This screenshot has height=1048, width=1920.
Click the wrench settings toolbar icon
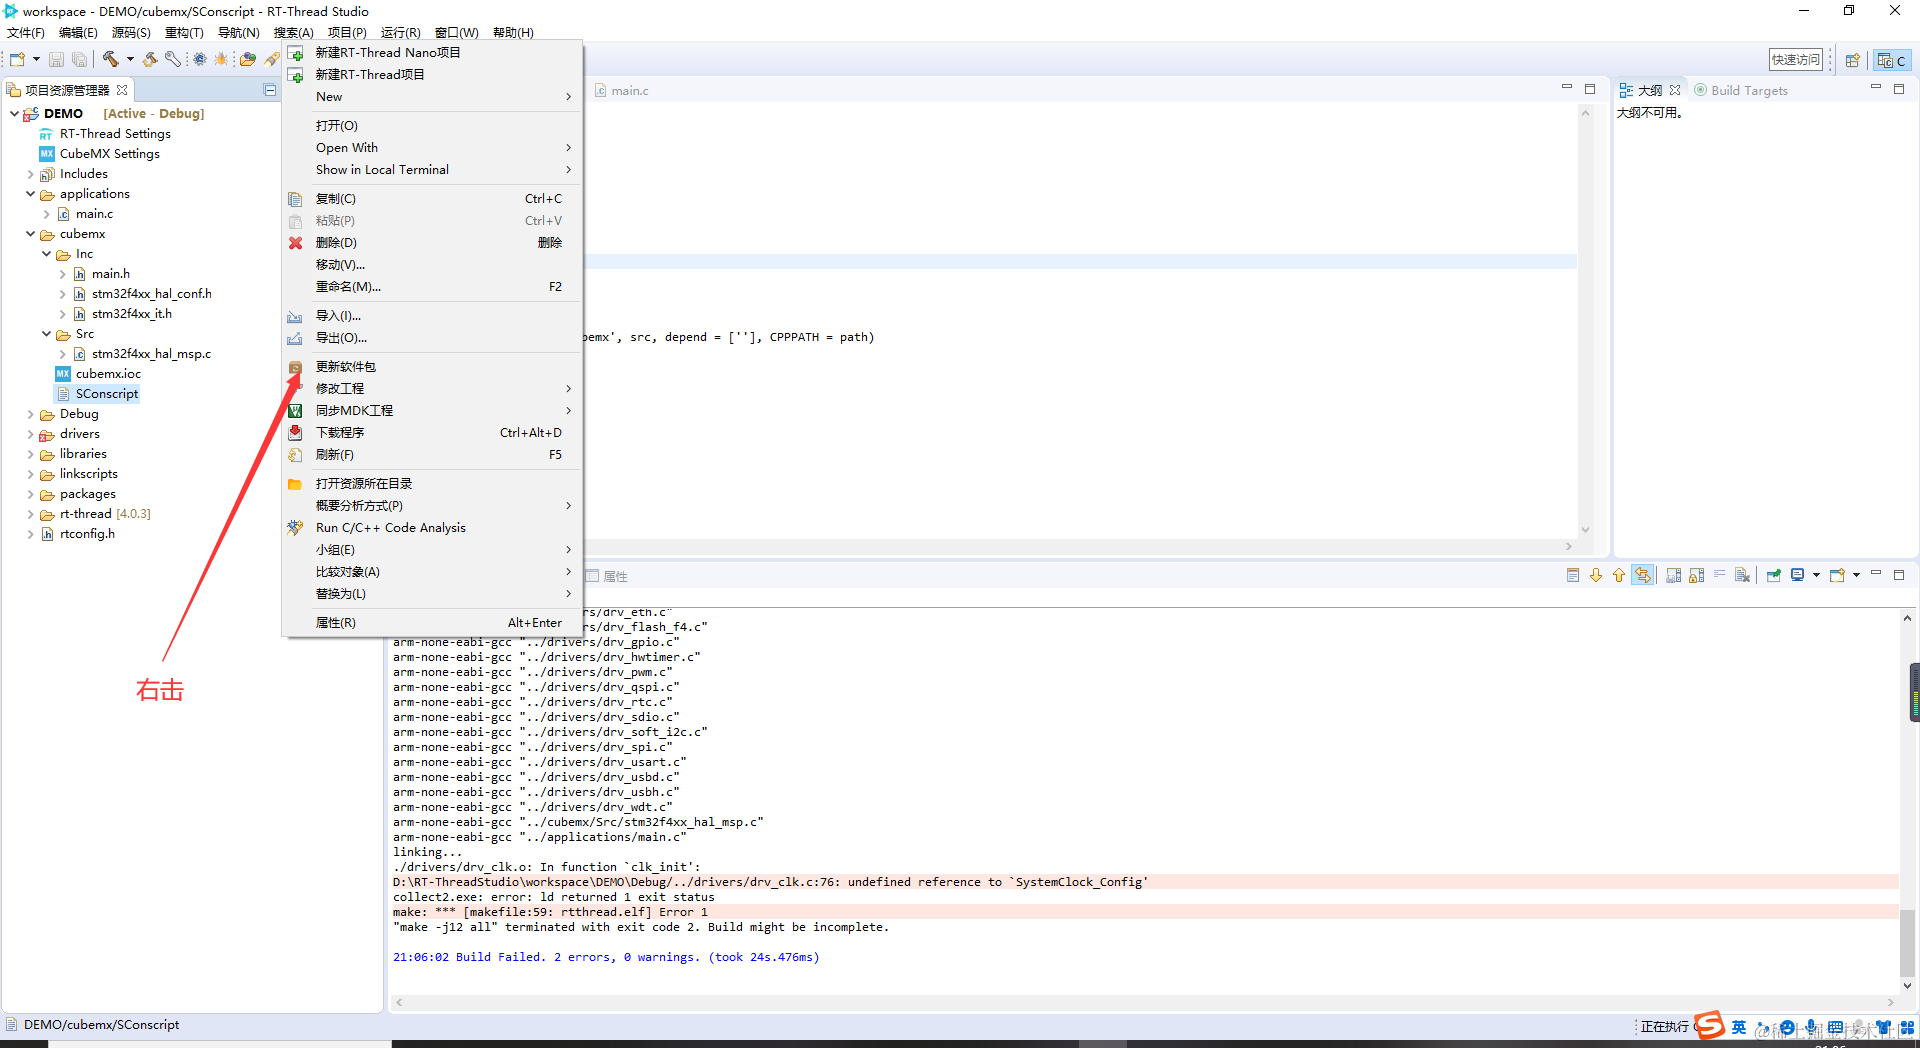click(173, 60)
